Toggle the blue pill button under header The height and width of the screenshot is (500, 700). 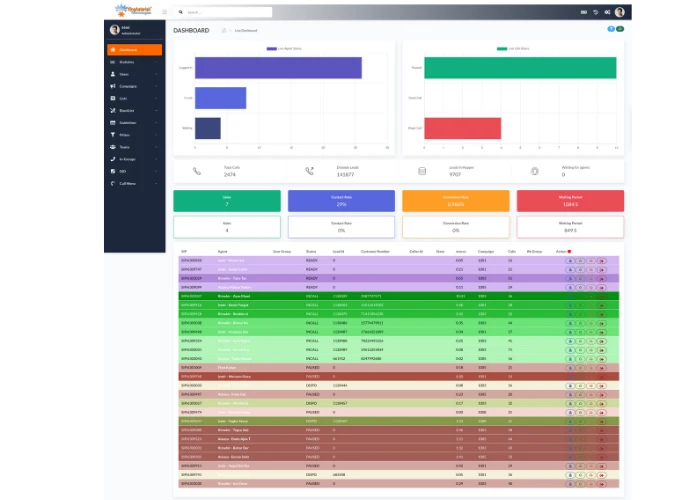[611, 29]
